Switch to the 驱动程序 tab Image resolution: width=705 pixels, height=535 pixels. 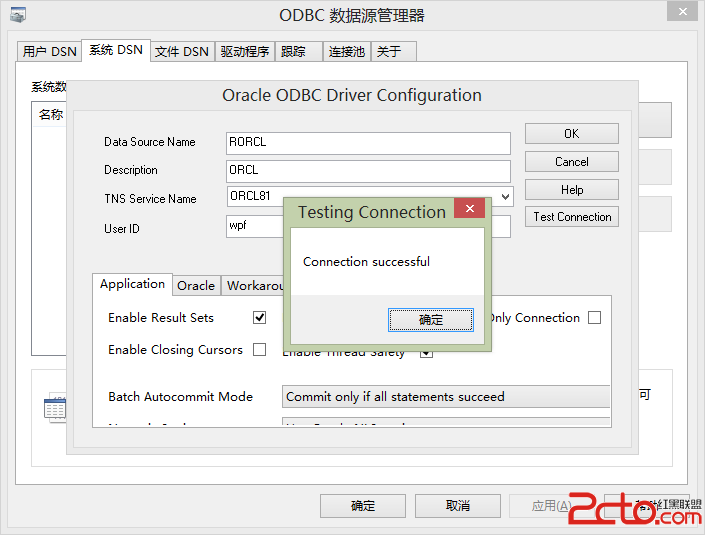245,51
